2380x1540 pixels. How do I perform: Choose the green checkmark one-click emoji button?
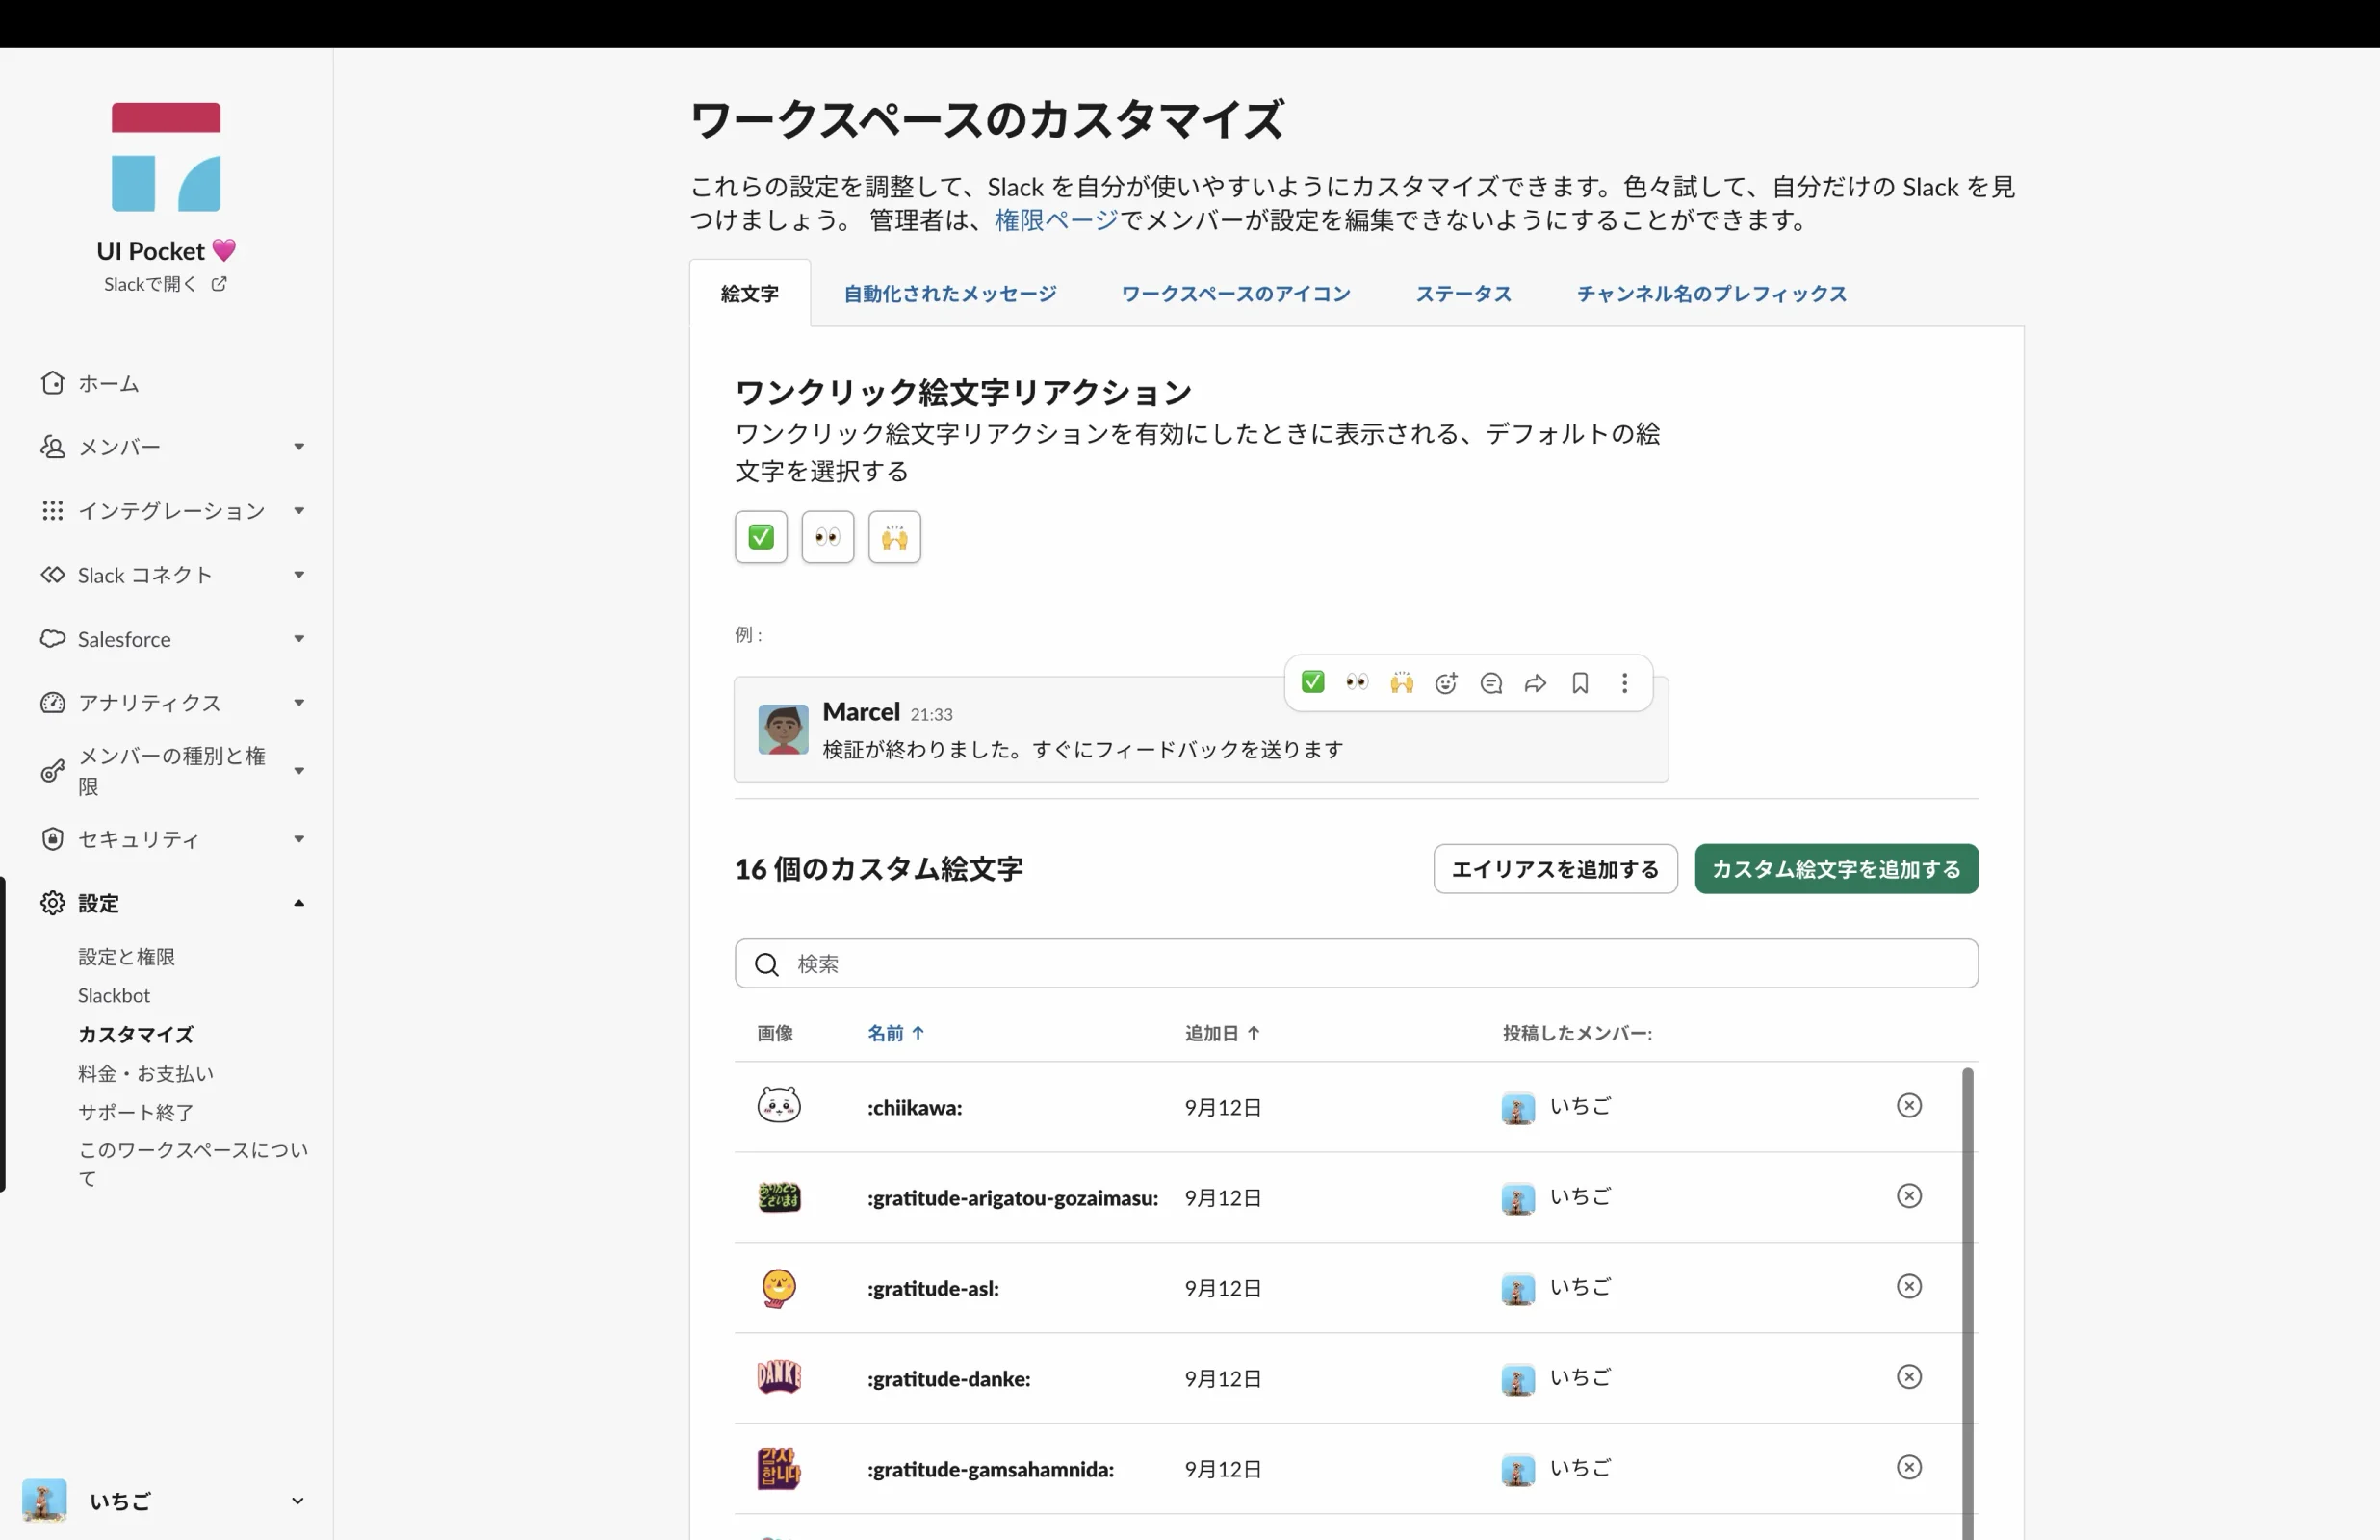coord(761,537)
